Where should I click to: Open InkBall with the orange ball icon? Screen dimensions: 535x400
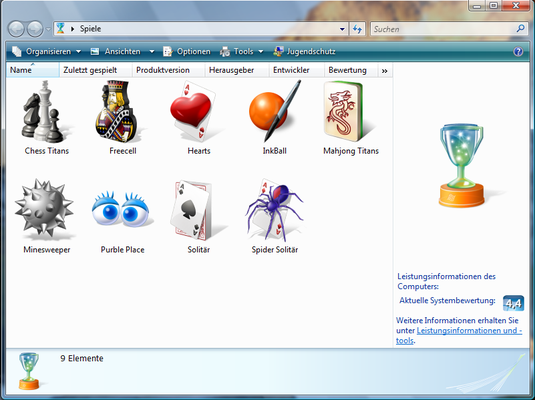[x=275, y=111]
